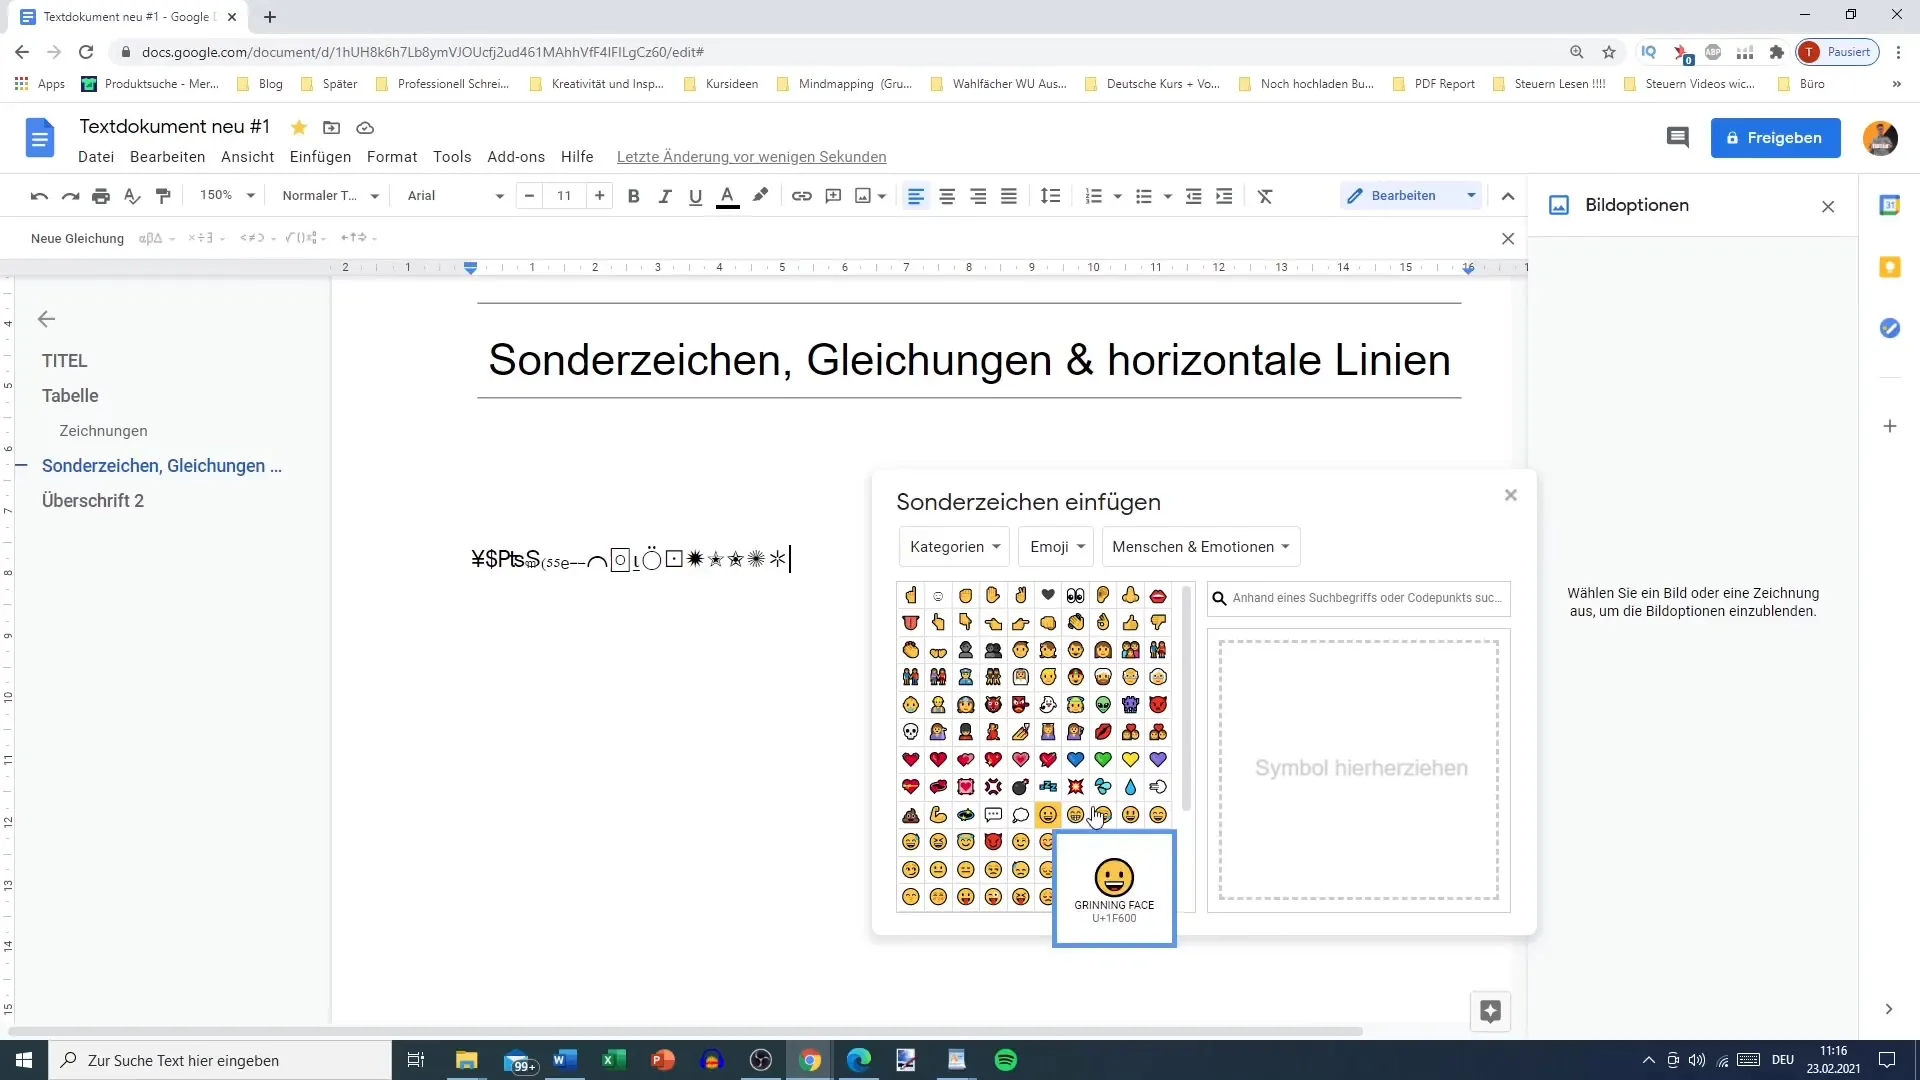
Task: Set left text alignment
Action: 915,196
